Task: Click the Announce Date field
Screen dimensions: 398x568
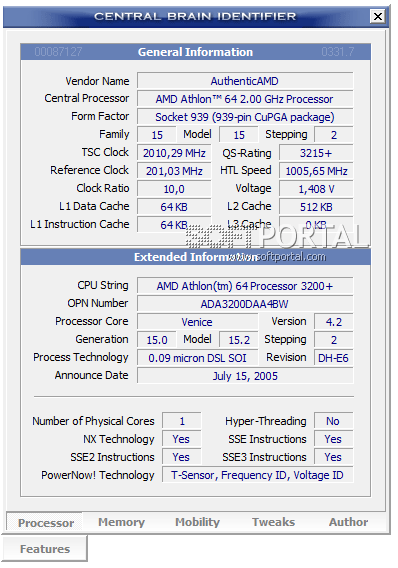Action: [x=245, y=376]
